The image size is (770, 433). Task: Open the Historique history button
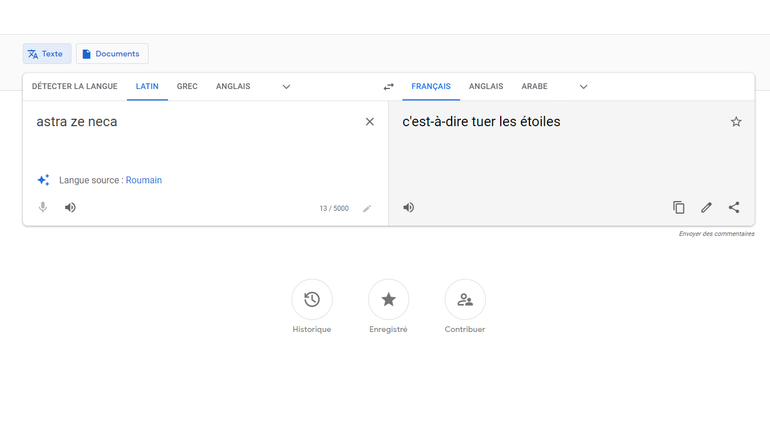pyautogui.click(x=312, y=300)
